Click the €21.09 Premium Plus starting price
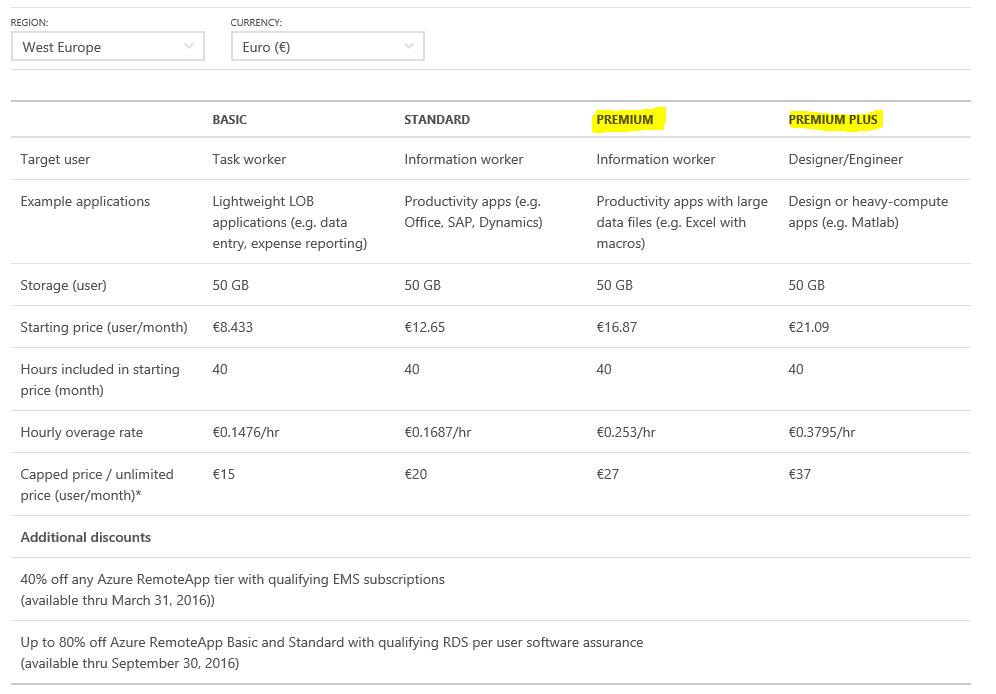The image size is (996, 694). tap(809, 327)
